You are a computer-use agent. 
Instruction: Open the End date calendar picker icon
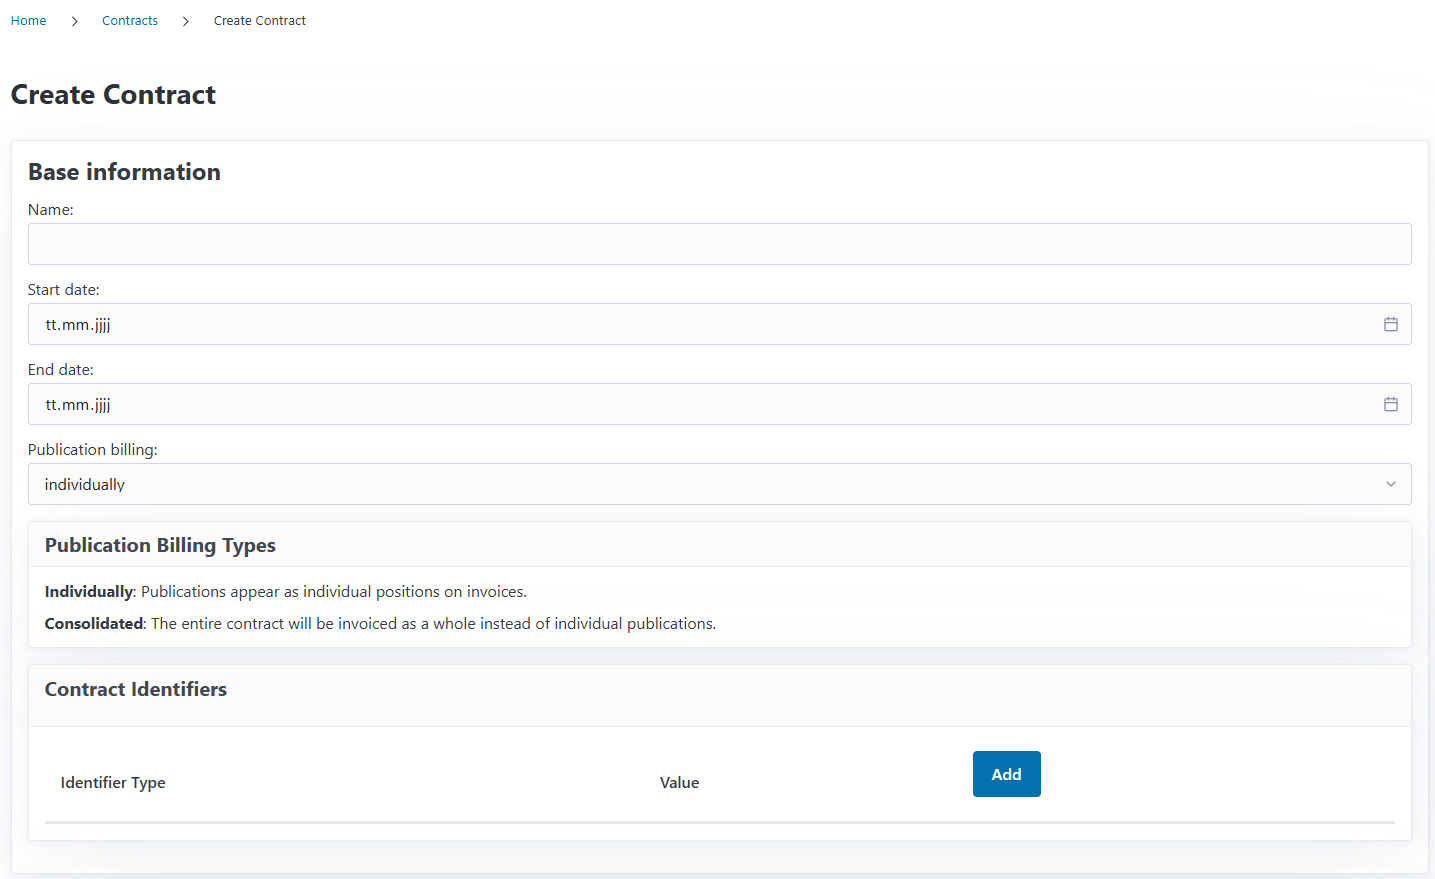coord(1390,404)
